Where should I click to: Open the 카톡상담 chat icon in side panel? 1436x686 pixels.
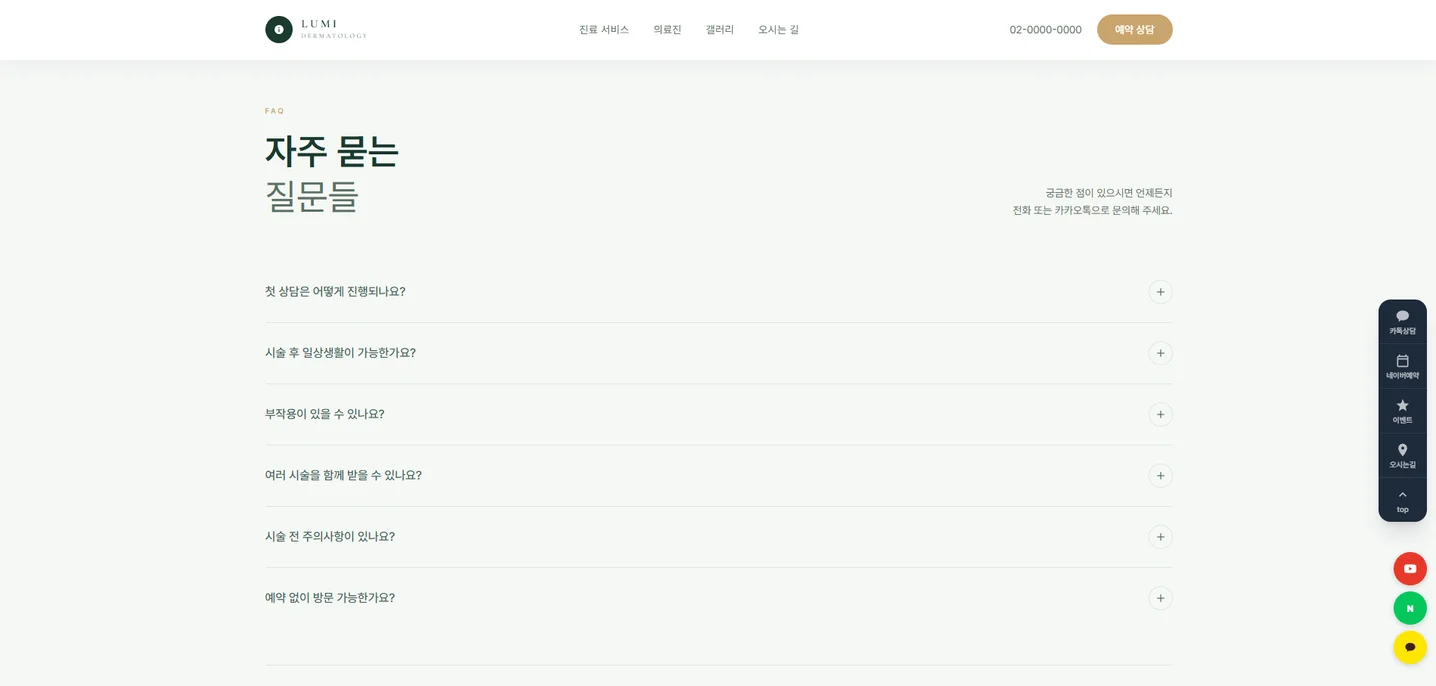pos(1402,316)
